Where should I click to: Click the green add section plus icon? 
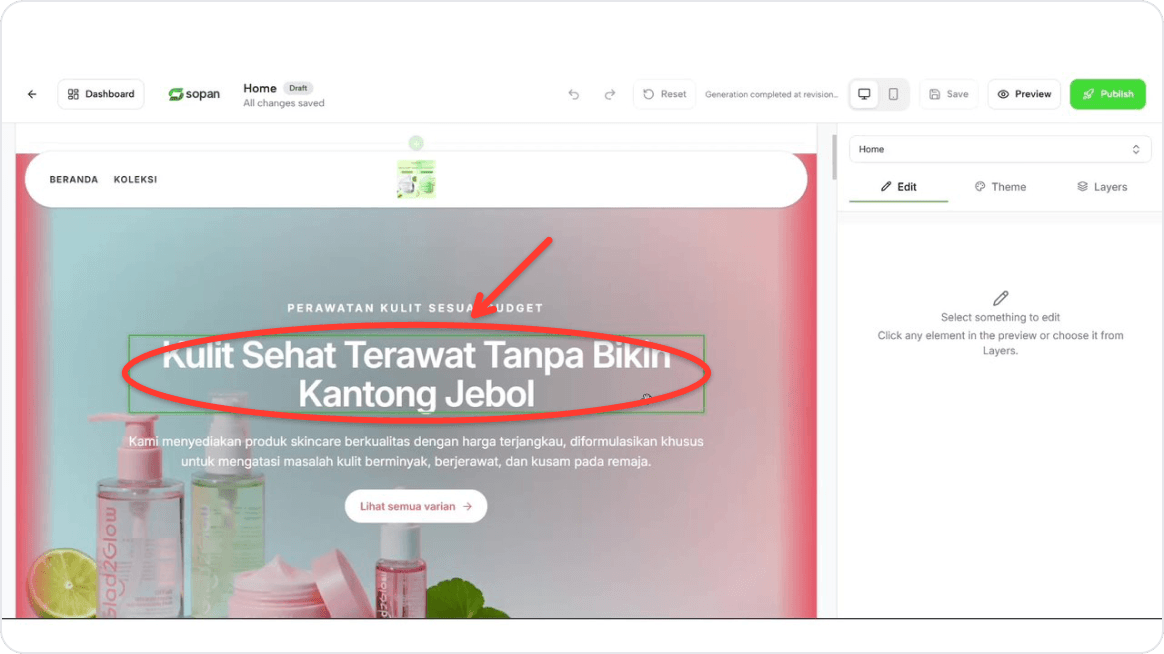point(416,143)
